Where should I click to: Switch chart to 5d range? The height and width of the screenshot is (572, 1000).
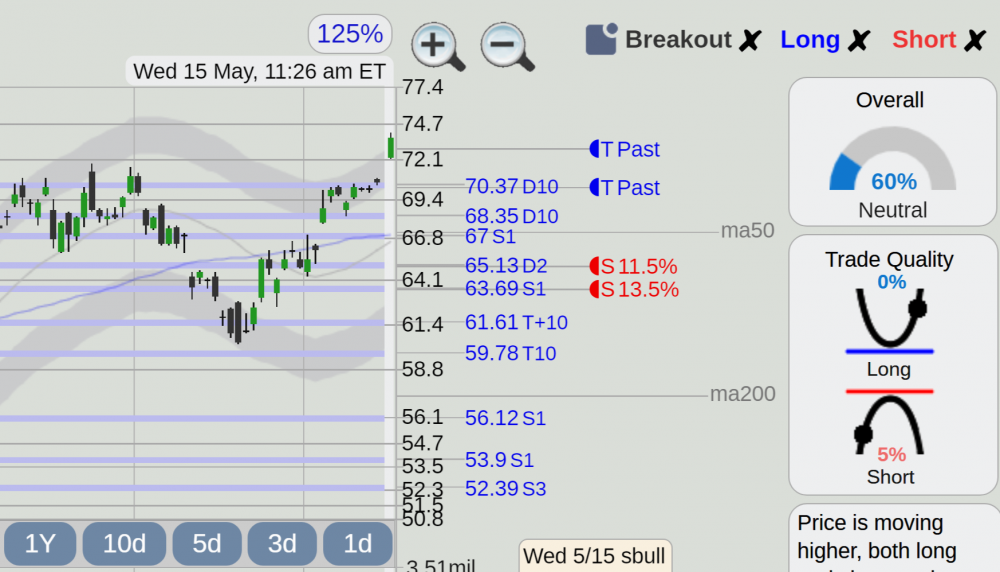coord(207,543)
